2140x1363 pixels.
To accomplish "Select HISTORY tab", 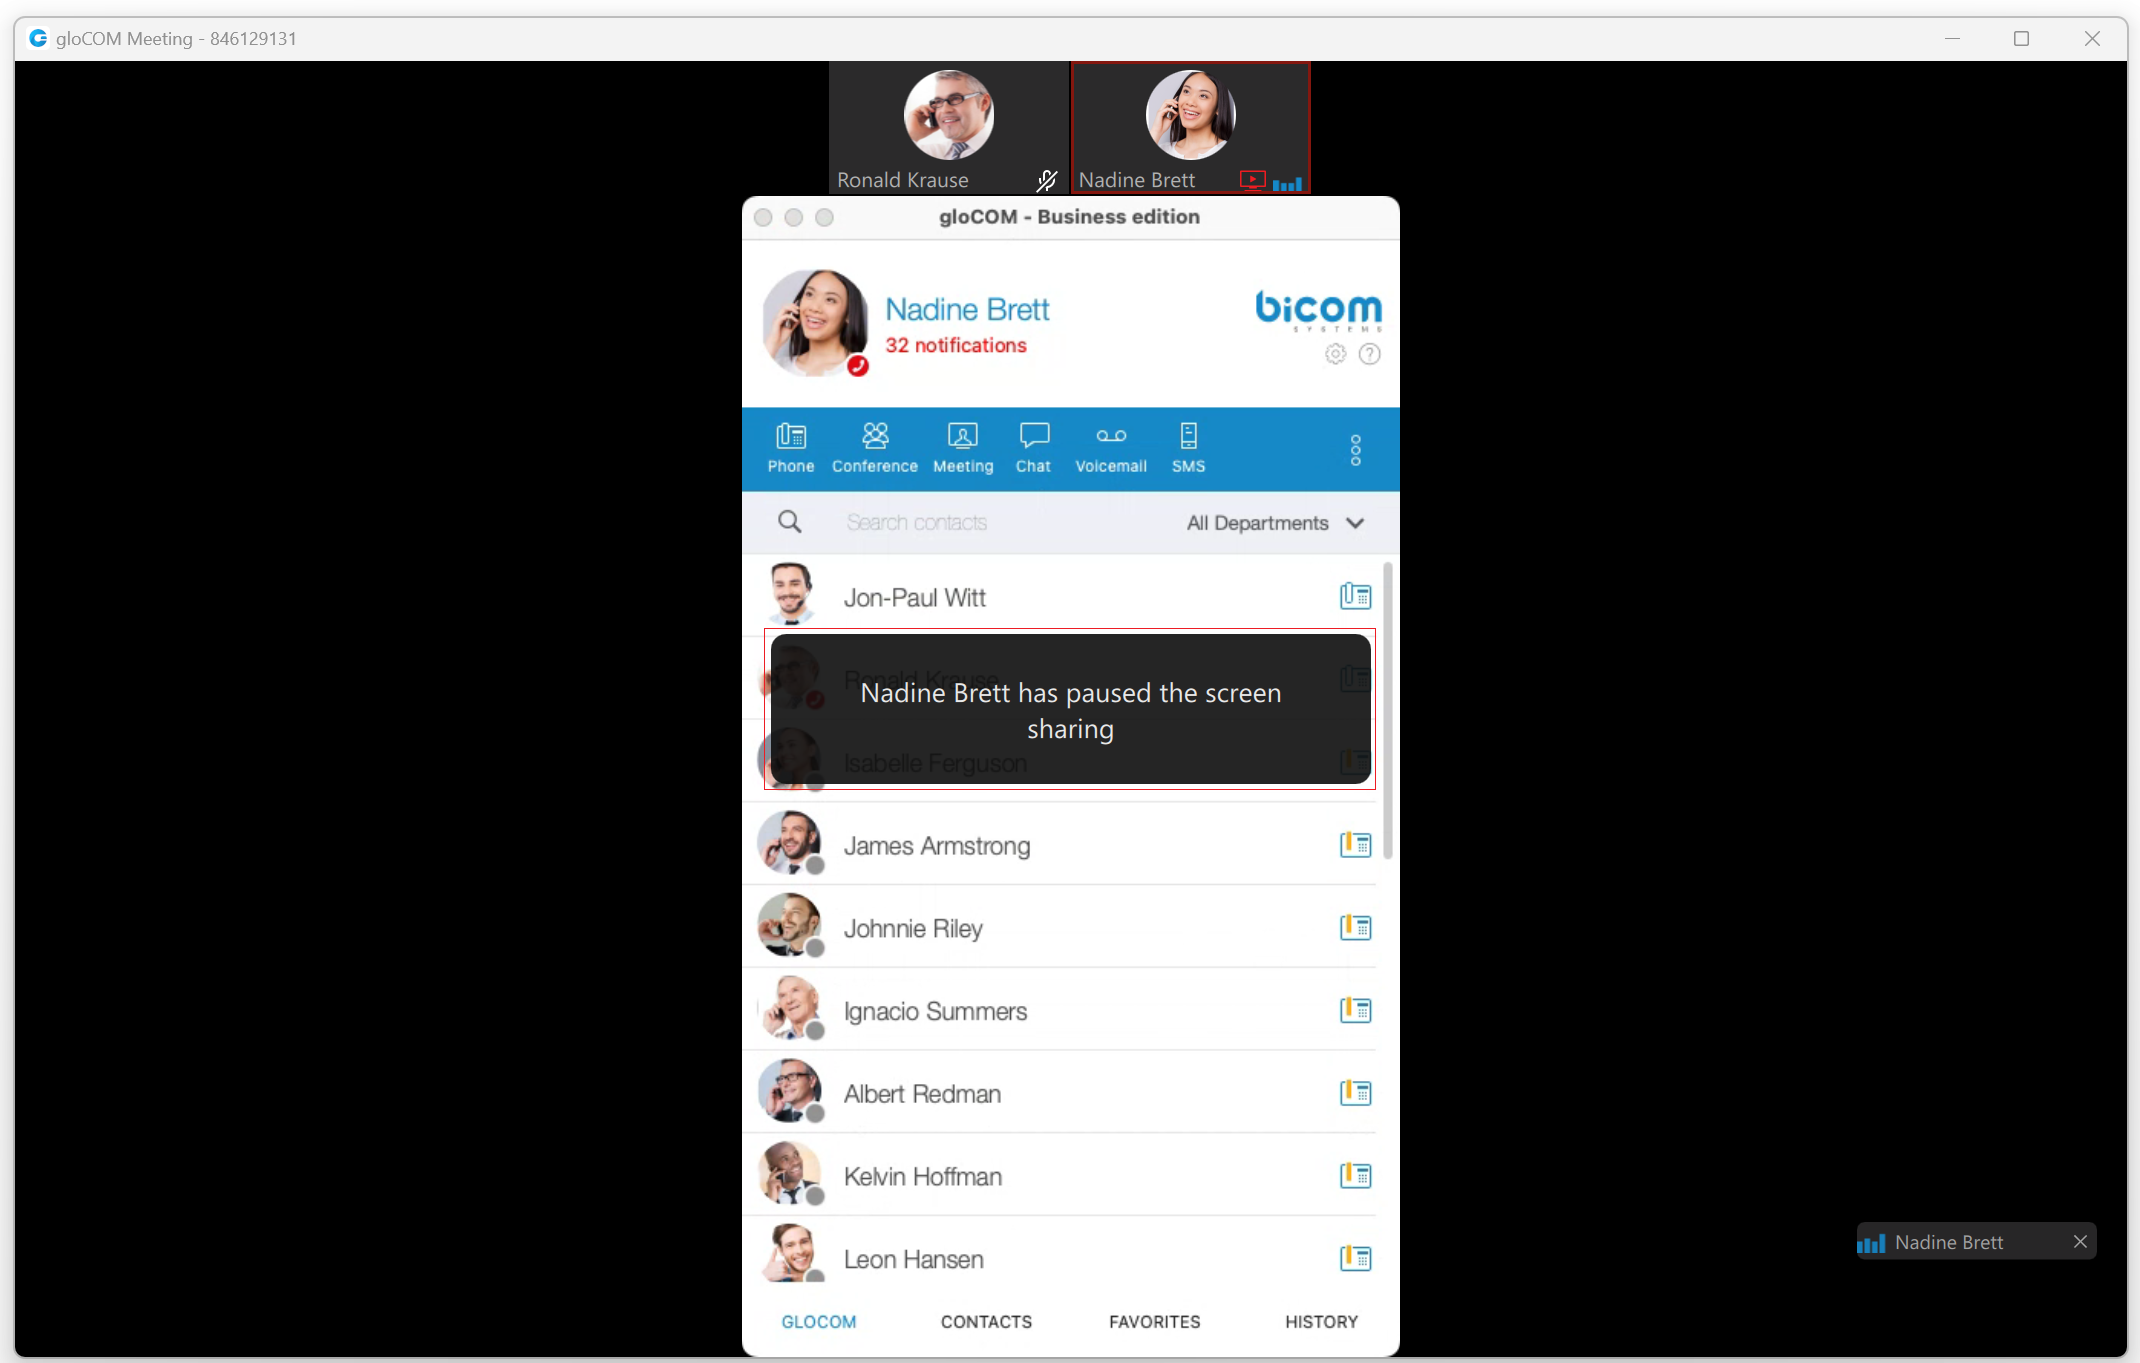I will [1320, 1321].
